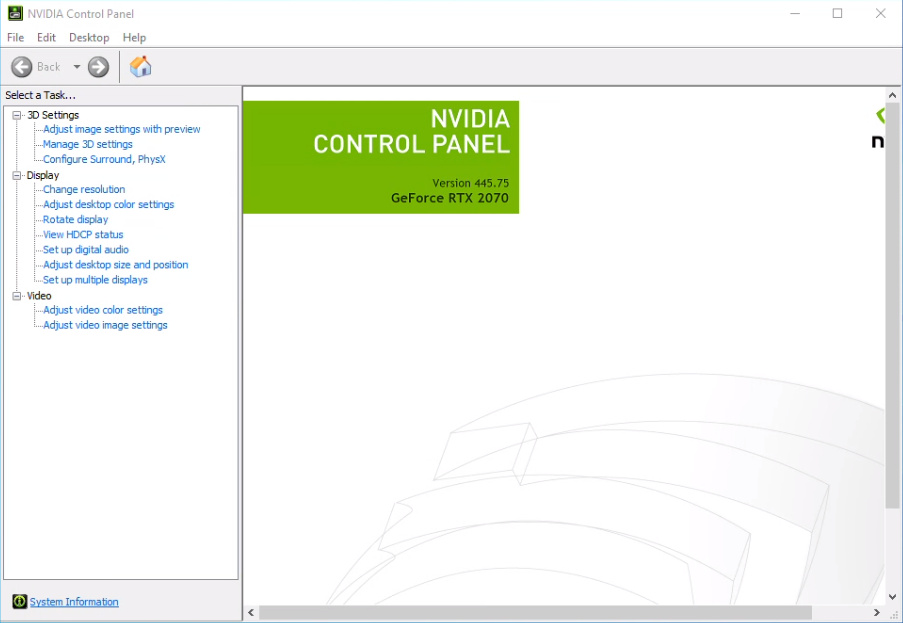Screen dimensions: 903x623
Task: Click the System Information icon
Action: tap(20, 602)
